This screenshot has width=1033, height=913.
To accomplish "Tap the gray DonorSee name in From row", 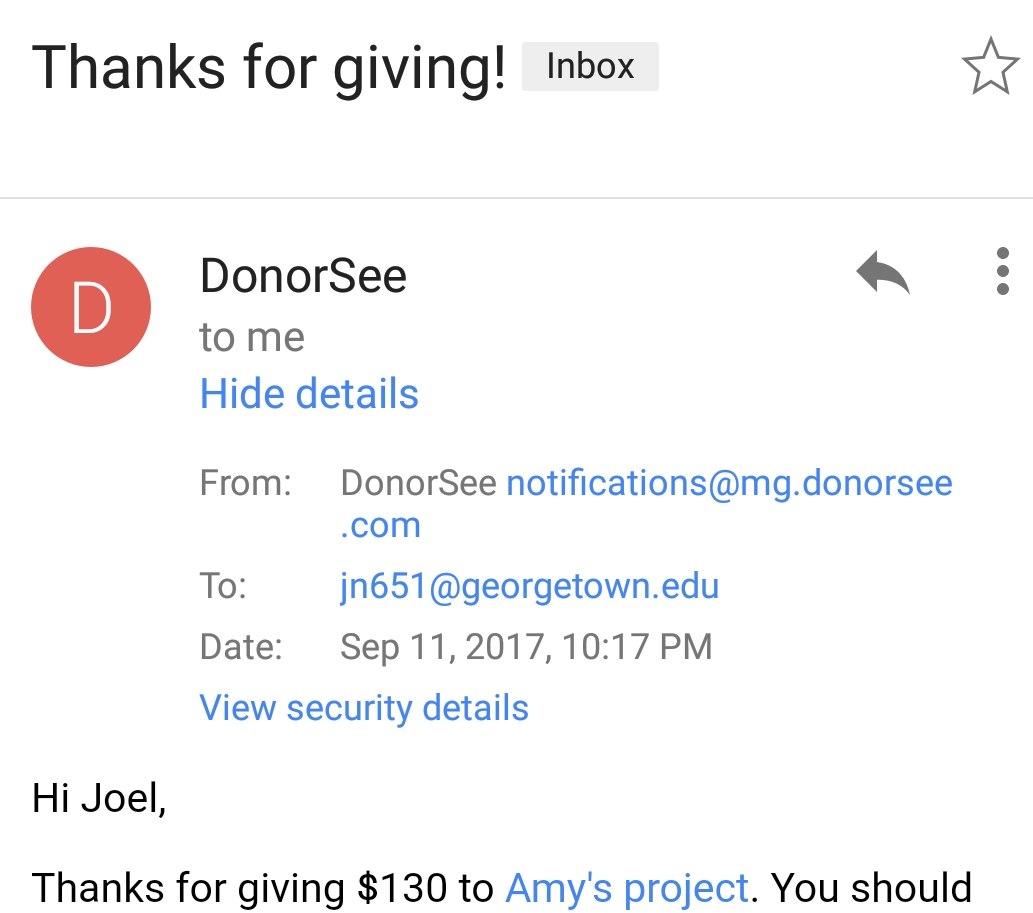I will tap(418, 484).
